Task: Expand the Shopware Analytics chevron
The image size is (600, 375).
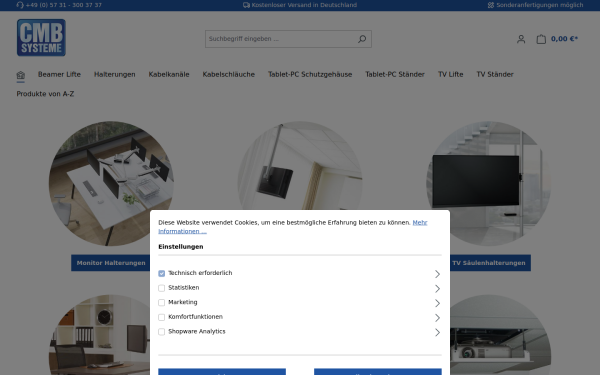Action: 437,332
